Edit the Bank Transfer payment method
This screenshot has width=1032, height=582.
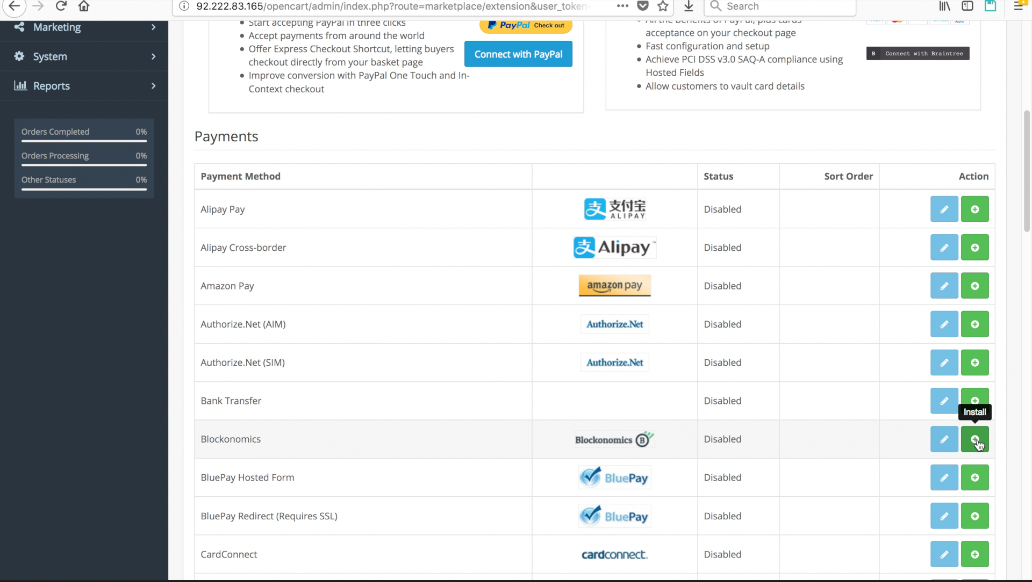944,401
